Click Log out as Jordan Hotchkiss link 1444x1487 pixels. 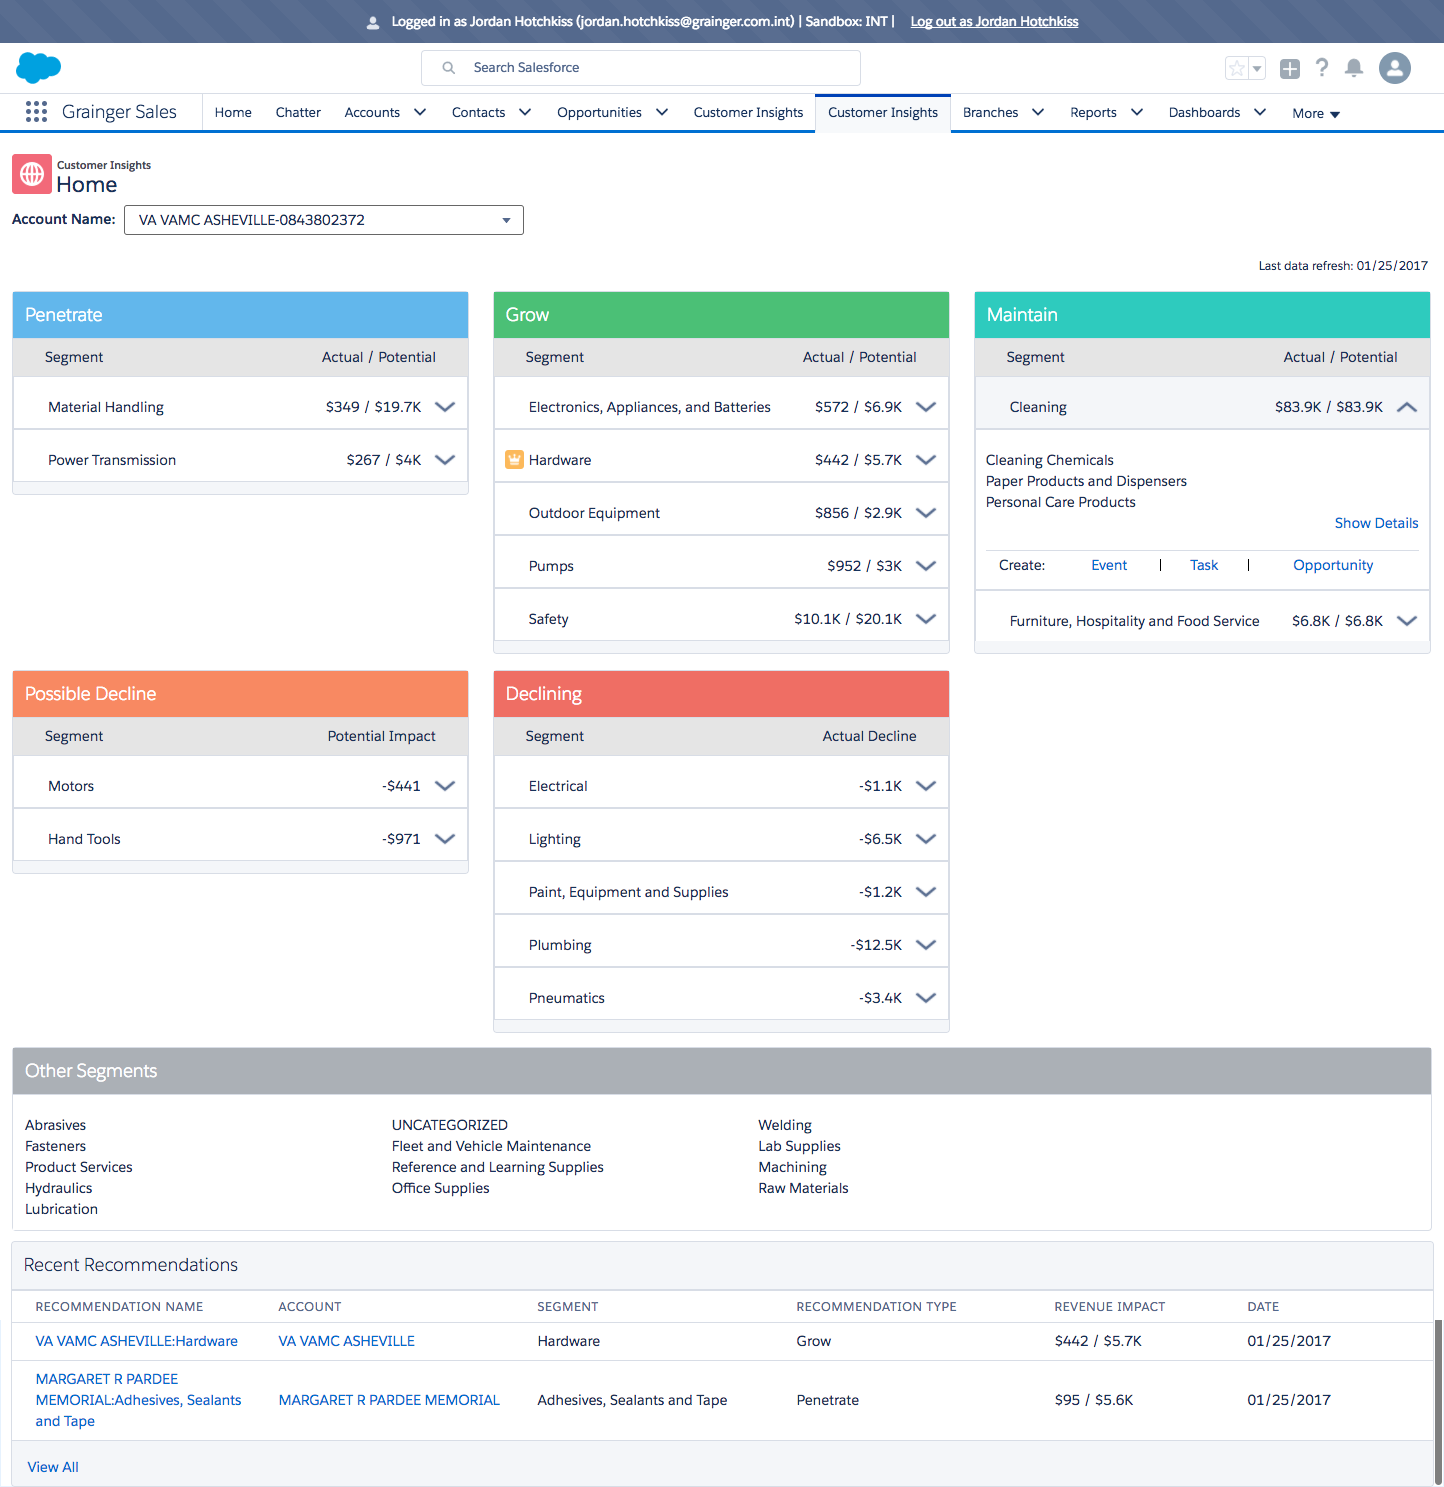[x=994, y=22]
